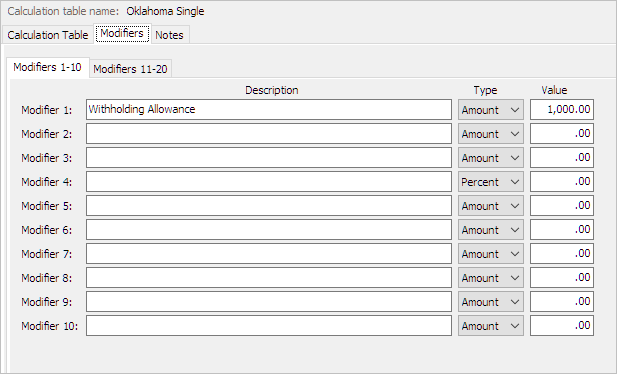This screenshot has height=374, width=617.
Task: Open the Modifier 2 Type combo box
Action: (491, 133)
